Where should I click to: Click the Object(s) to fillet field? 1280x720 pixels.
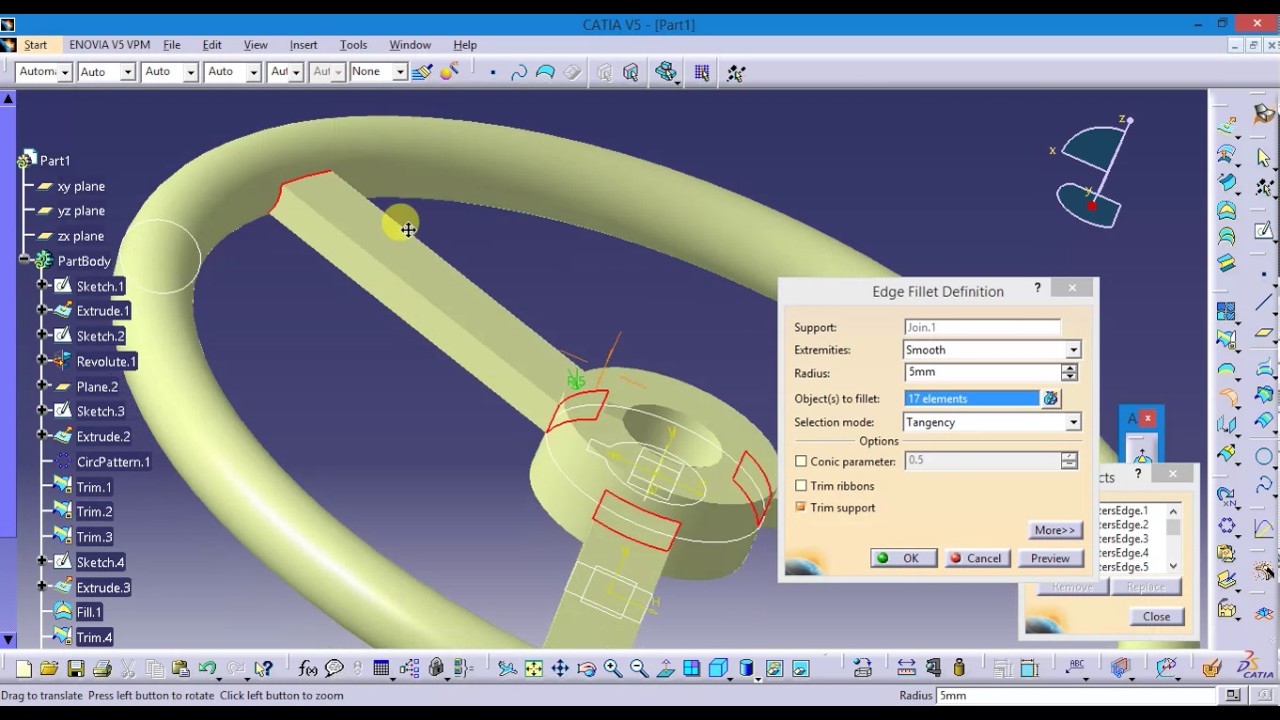point(972,399)
